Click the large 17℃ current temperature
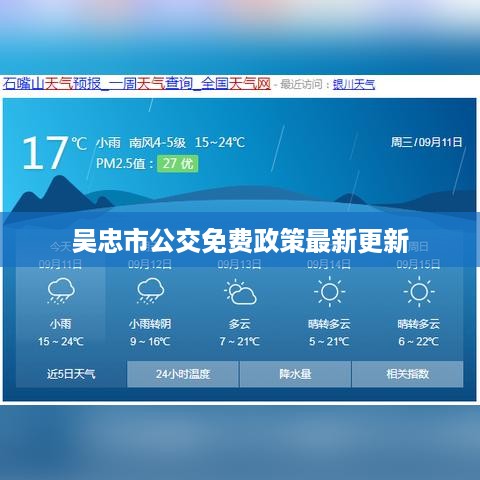This screenshot has width=480, height=480. [x=54, y=153]
